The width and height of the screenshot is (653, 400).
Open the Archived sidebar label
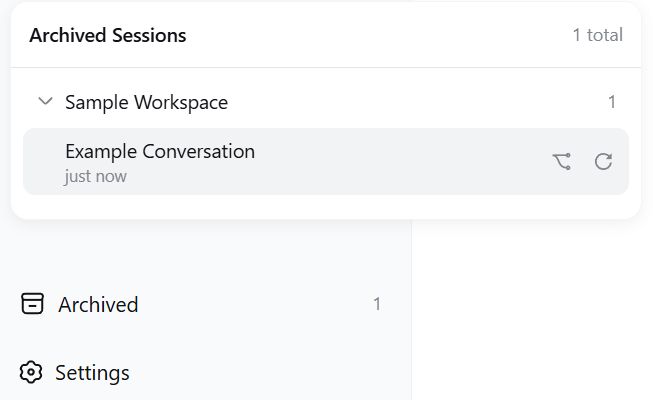pos(98,305)
